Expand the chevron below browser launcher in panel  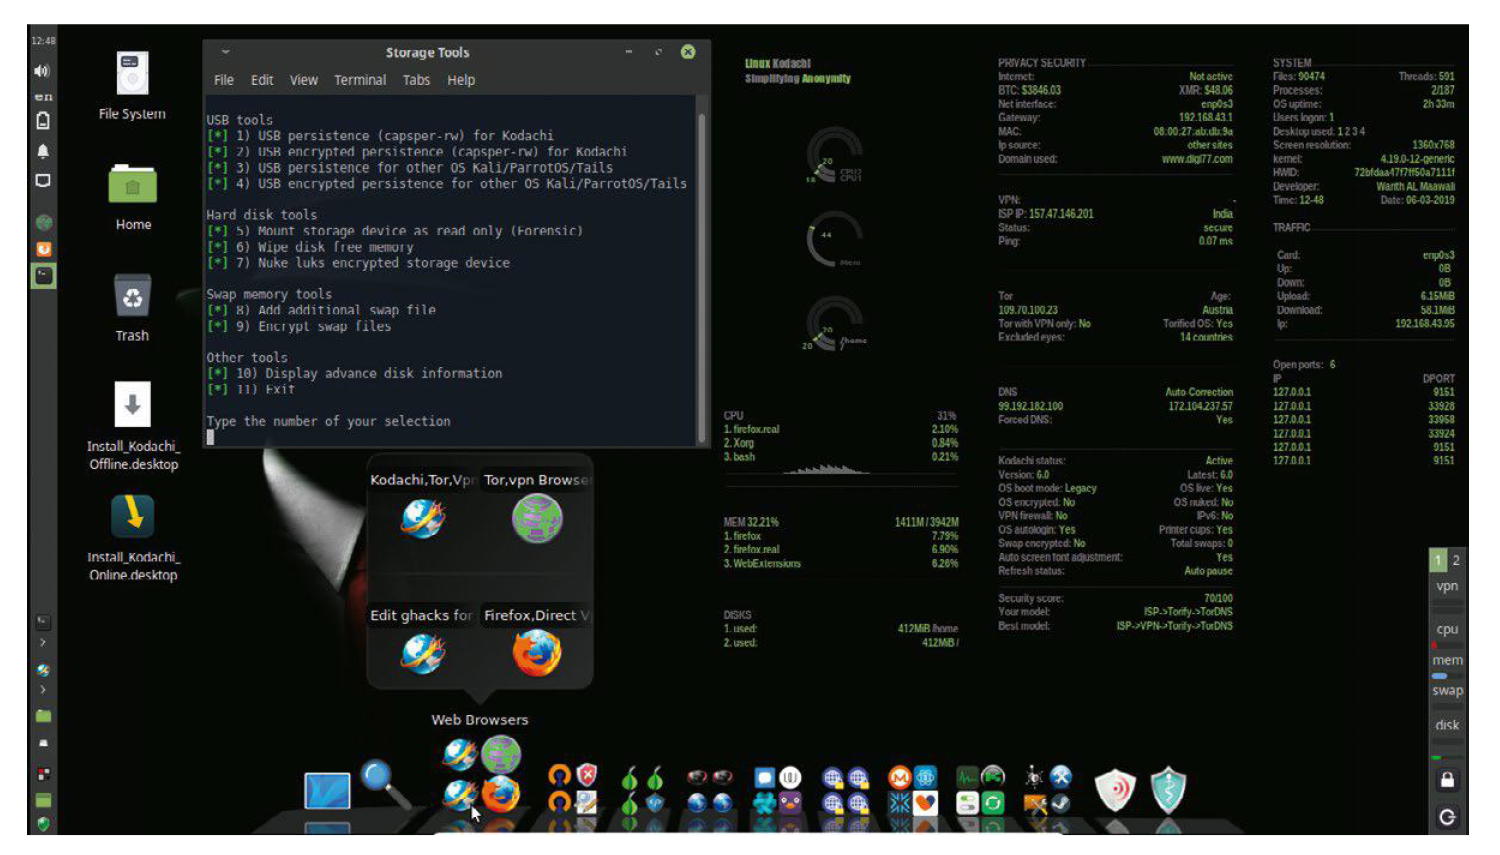(x=43, y=690)
